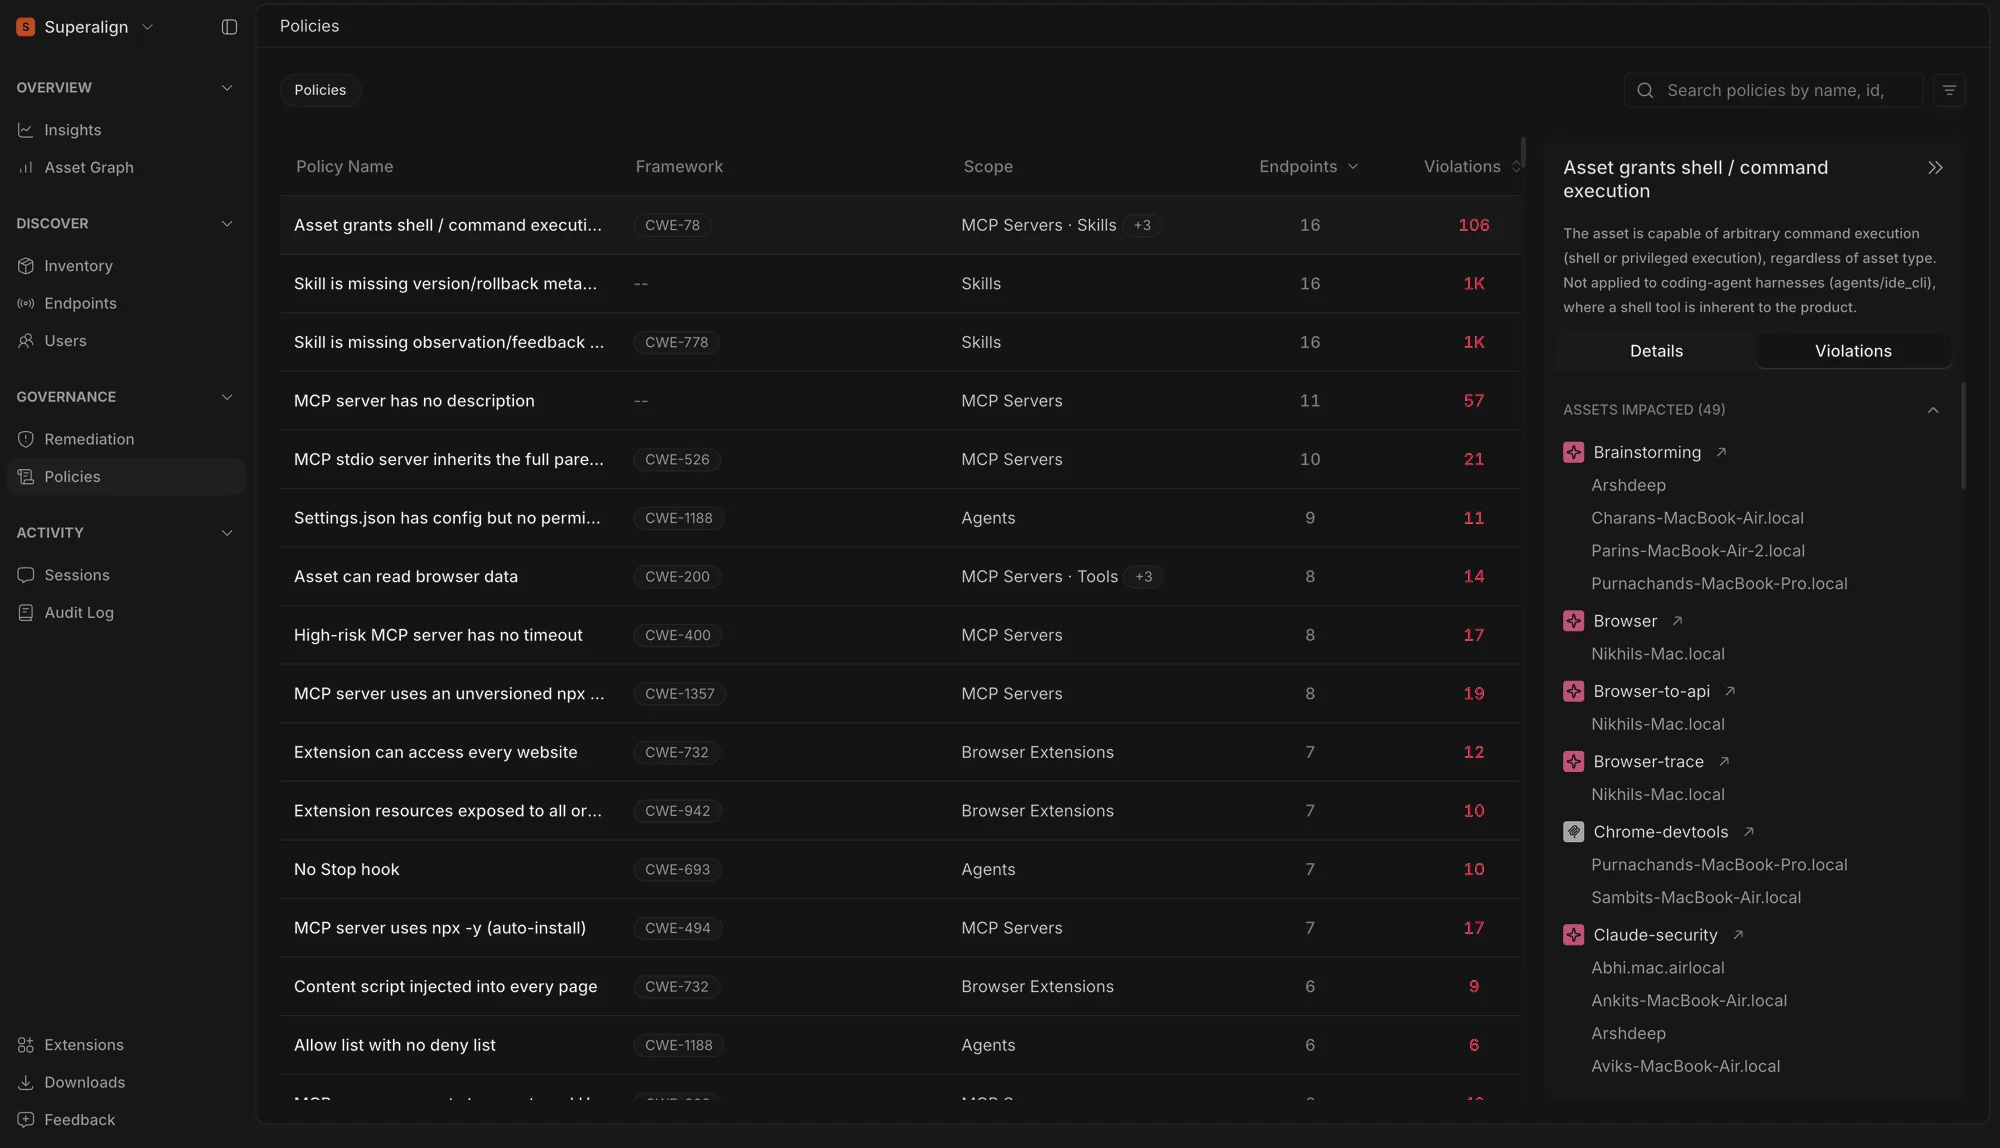Click the Remediation shield icon

[26, 439]
